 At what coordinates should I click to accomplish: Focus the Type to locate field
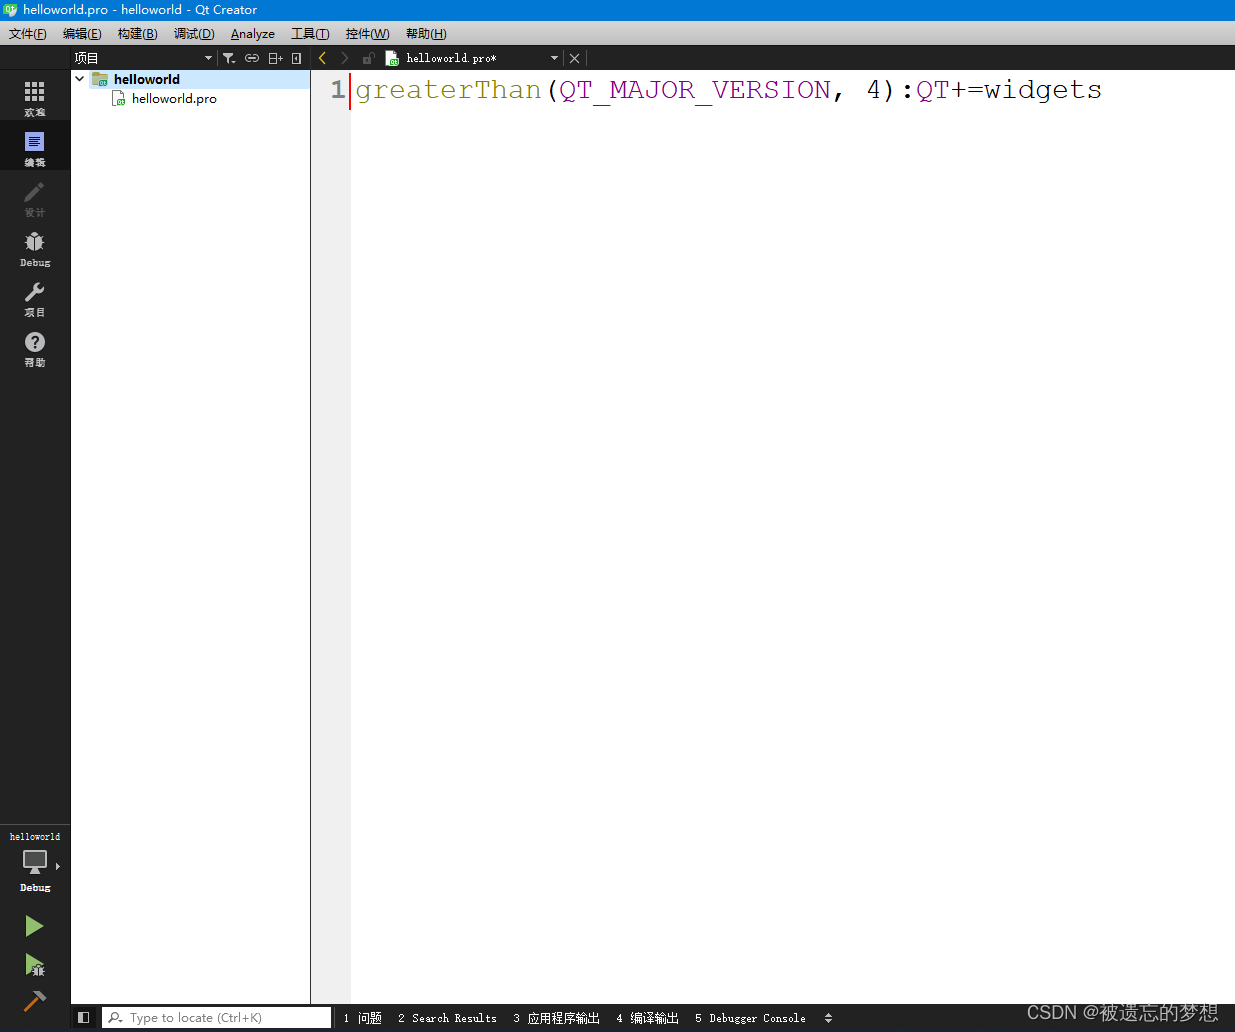pos(217,1018)
